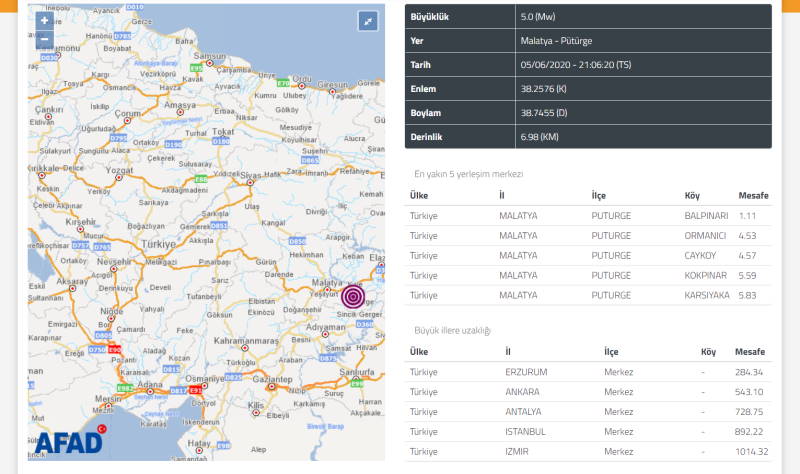The width and height of the screenshot is (800, 474).
Task: Click Amasya city label on the map
Action: (x=180, y=105)
